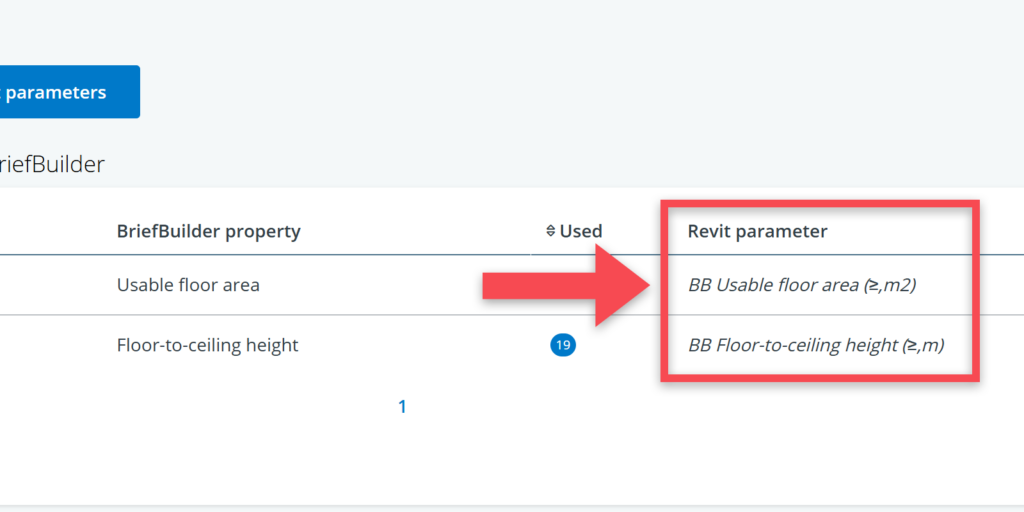Click the BB prefix of Floor-to-ceiling height parameter
The width and height of the screenshot is (1024, 512).
click(699, 345)
